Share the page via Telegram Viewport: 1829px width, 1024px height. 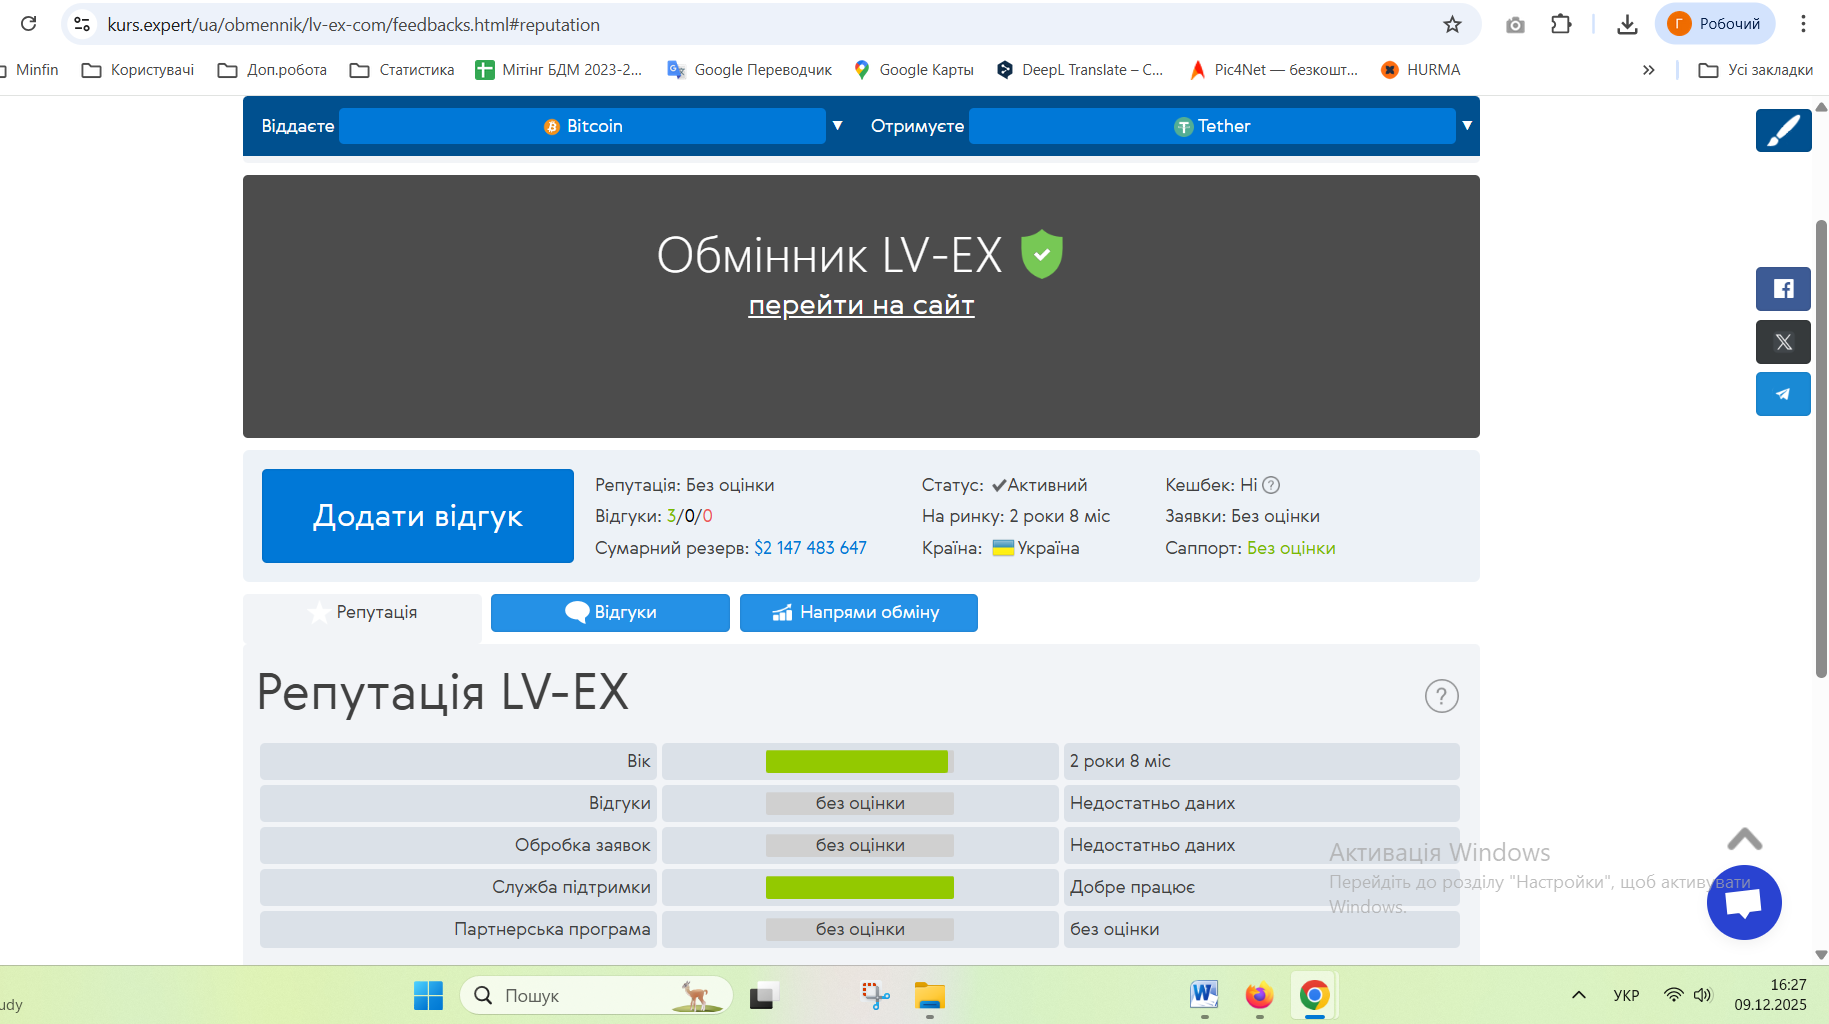pyautogui.click(x=1783, y=394)
